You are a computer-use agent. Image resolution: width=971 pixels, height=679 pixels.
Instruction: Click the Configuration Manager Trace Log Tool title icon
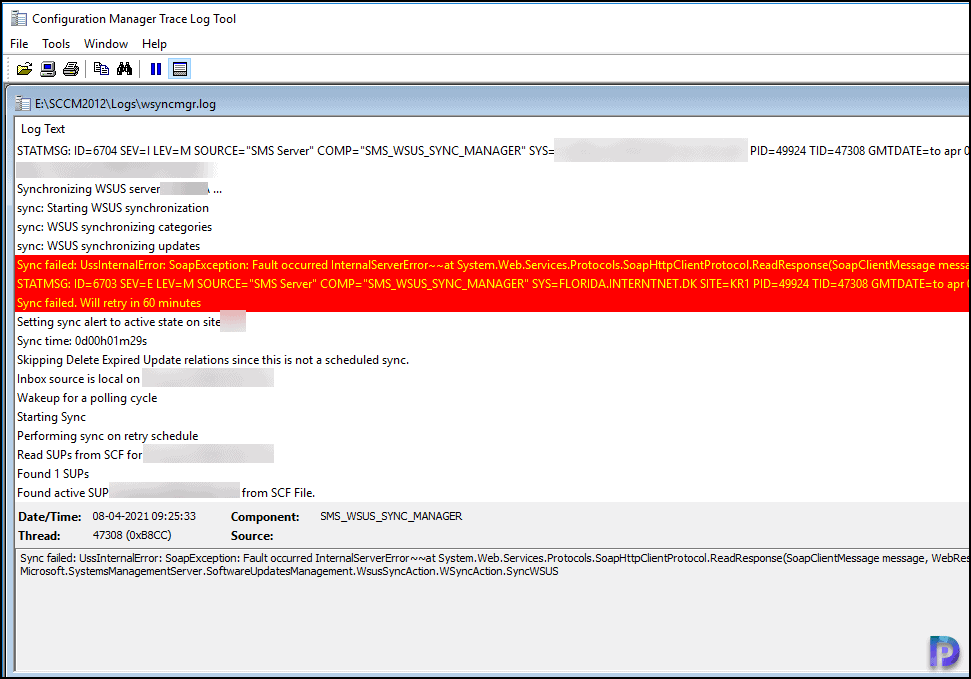click(x=19, y=19)
